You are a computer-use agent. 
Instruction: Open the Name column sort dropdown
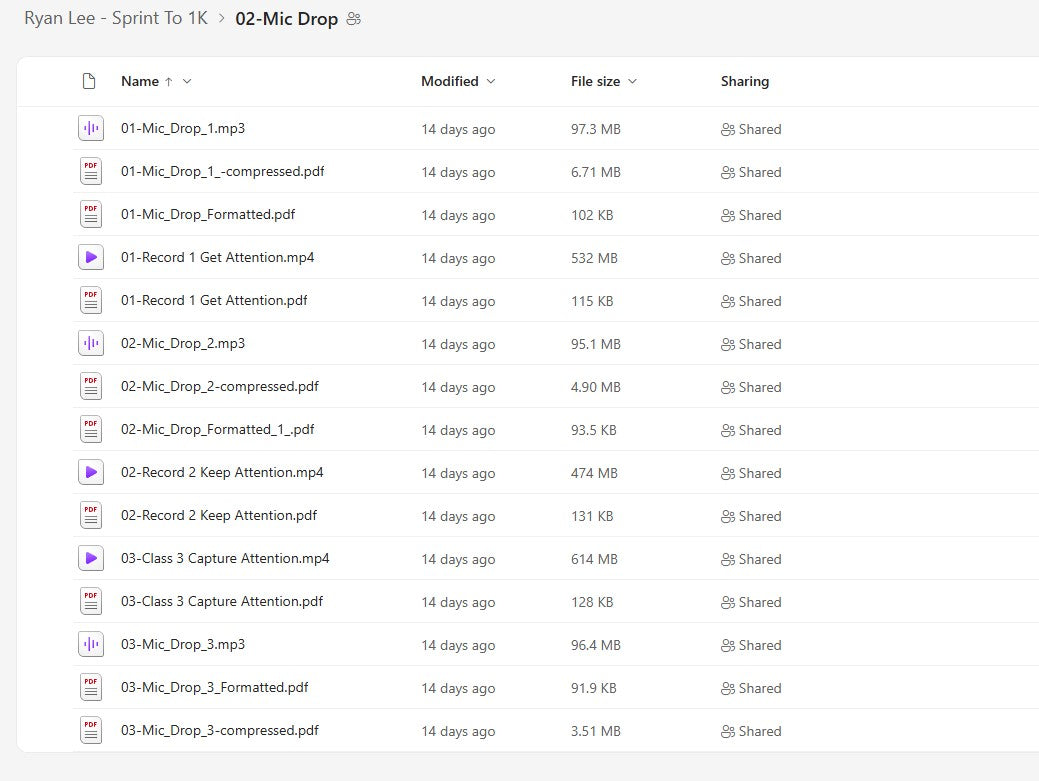[x=187, y=82]
